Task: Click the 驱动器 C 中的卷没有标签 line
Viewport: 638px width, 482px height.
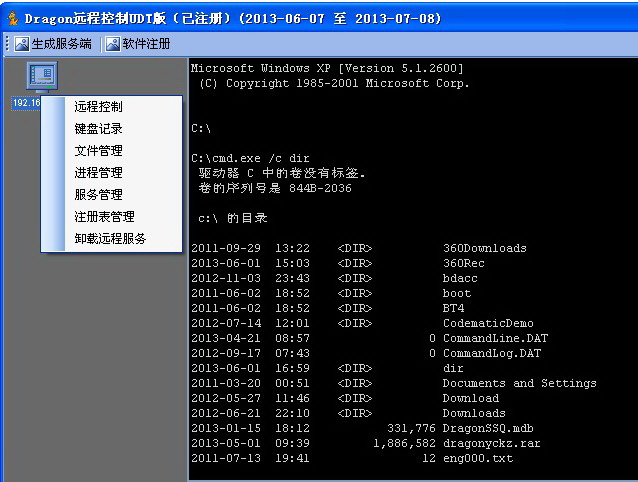Action: [x=282, y=173]
